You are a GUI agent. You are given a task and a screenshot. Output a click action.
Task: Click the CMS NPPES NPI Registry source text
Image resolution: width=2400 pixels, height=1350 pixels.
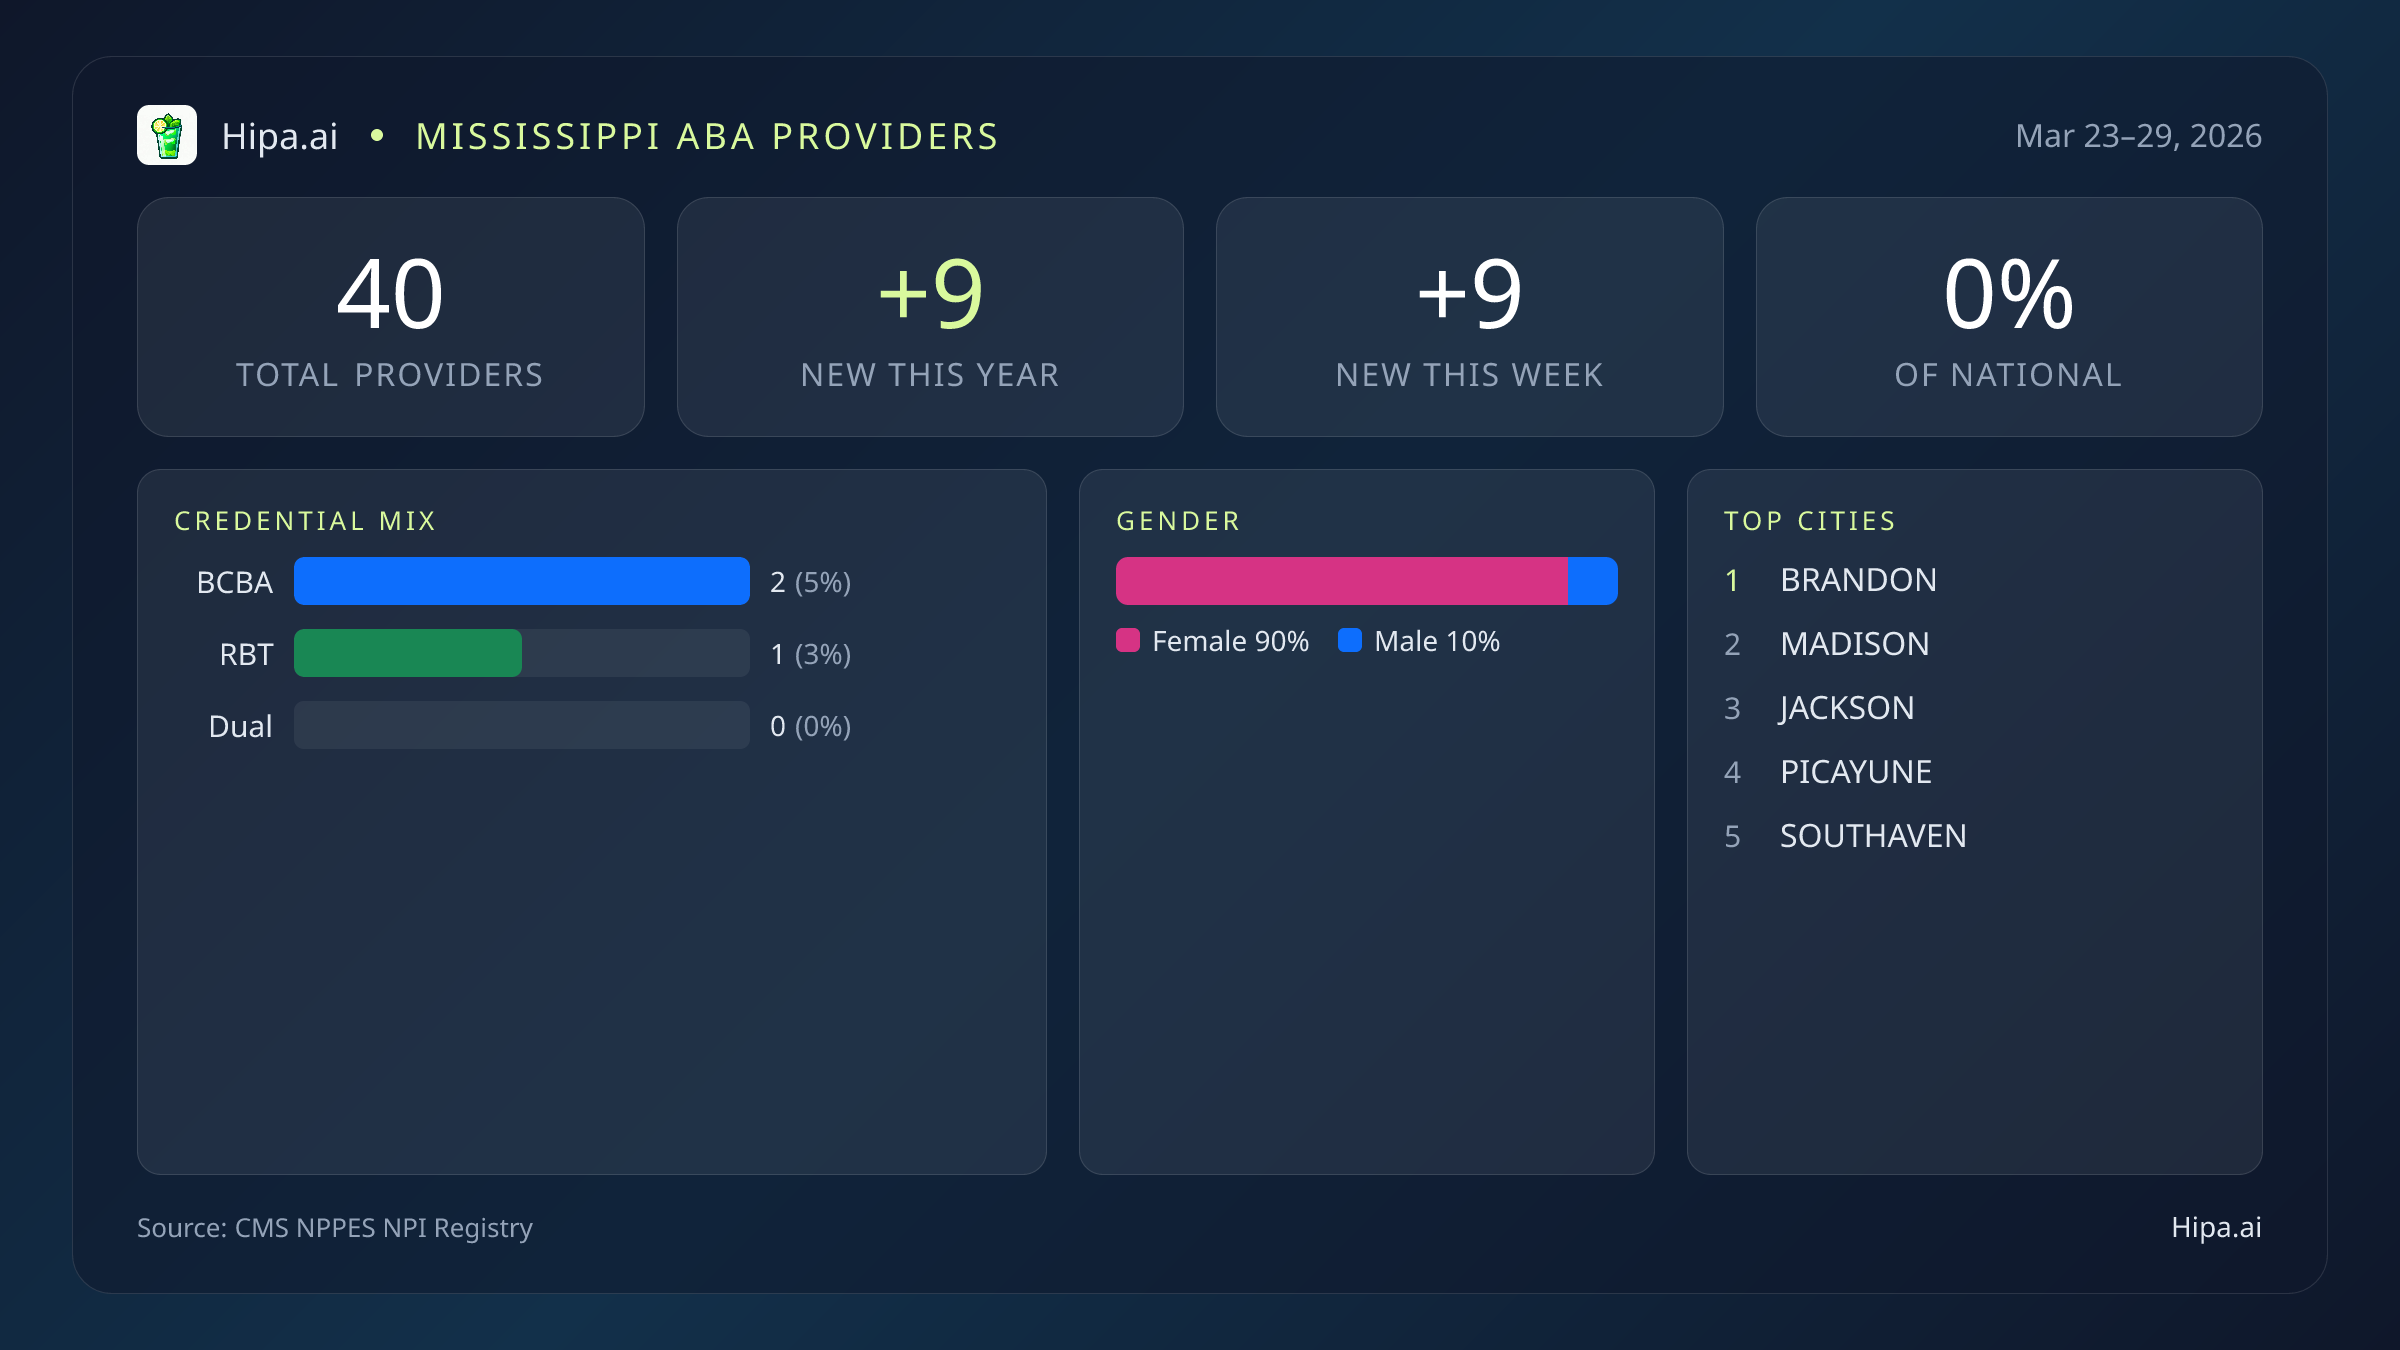(x=334, y=1228)
